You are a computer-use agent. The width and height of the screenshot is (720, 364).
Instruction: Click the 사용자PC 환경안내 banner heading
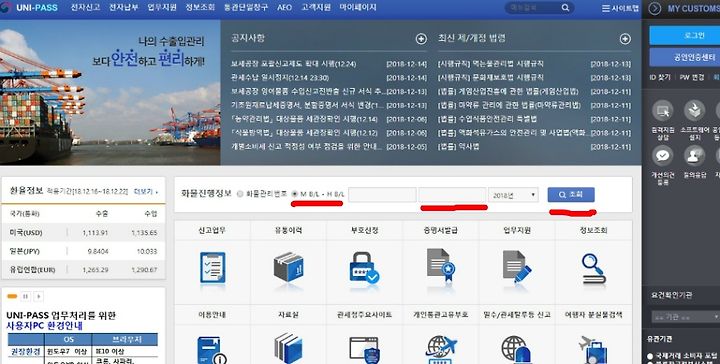click(45, 326)
